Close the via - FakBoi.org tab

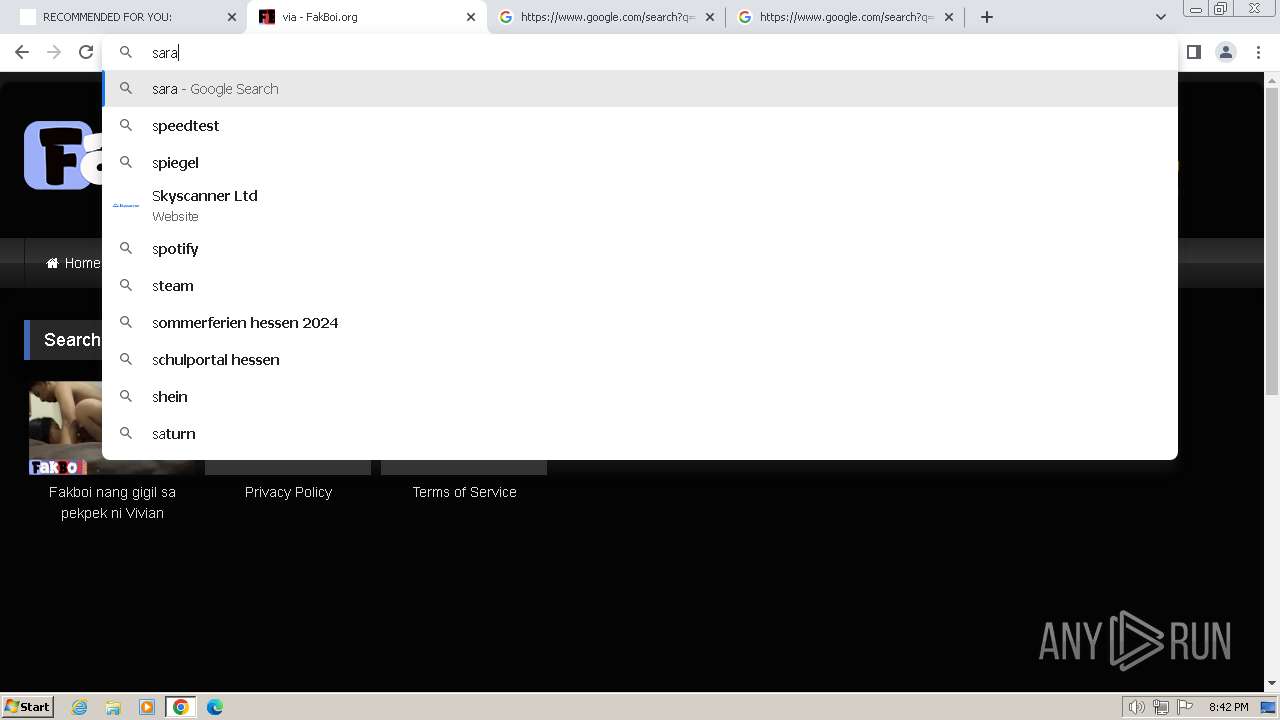click(471, 17)
